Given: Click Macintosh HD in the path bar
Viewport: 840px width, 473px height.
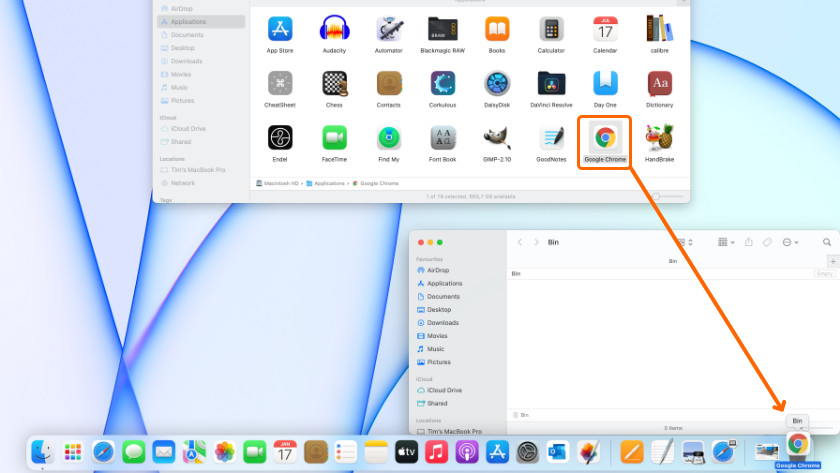Looking at the screenshot, I should [277, 183].
